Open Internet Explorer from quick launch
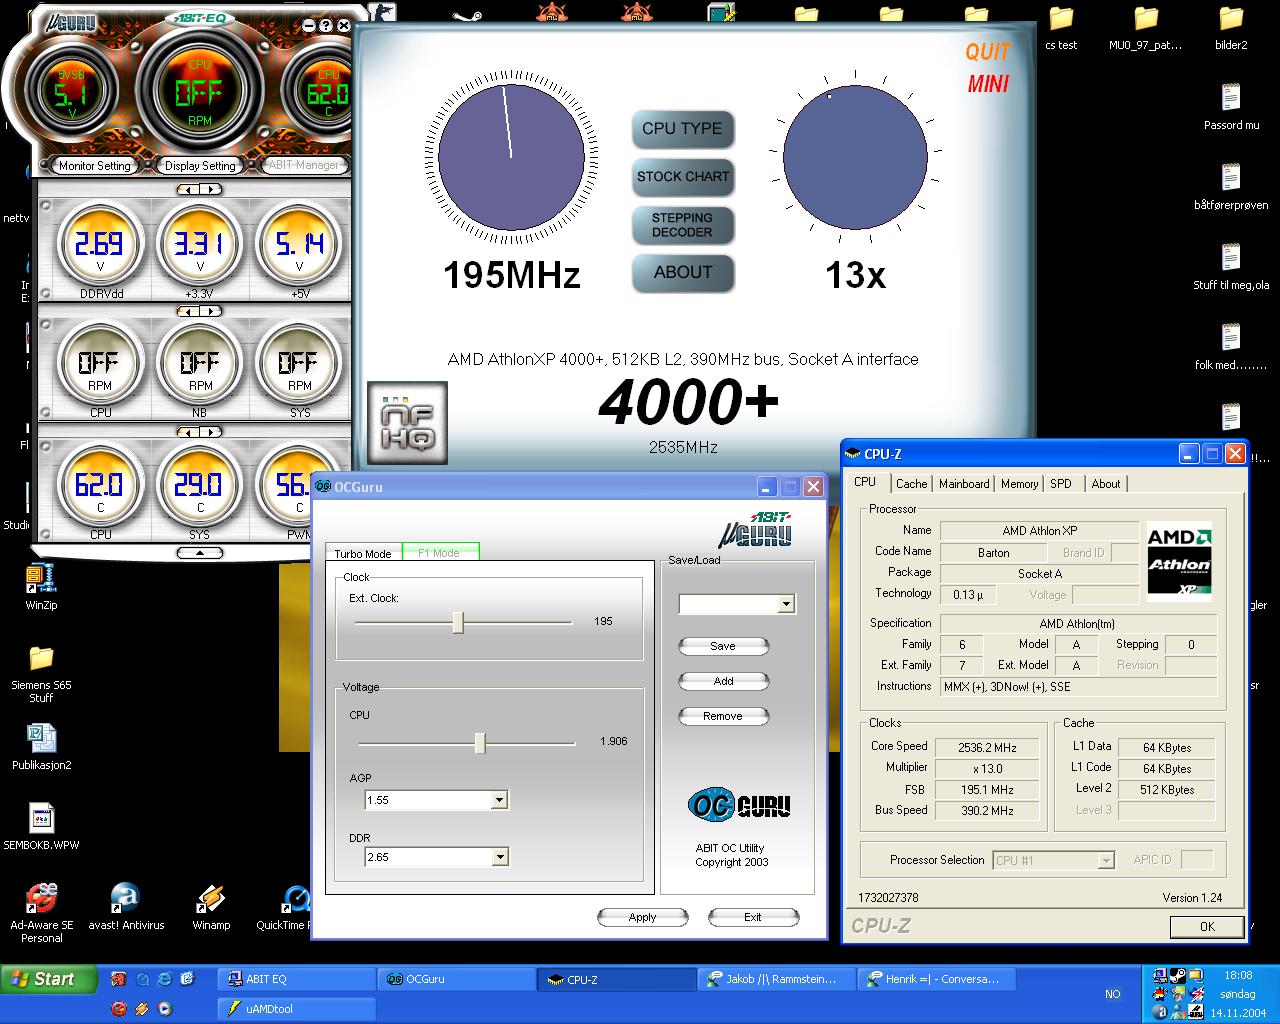1280x1024 pixels. [x=164, y=979]
